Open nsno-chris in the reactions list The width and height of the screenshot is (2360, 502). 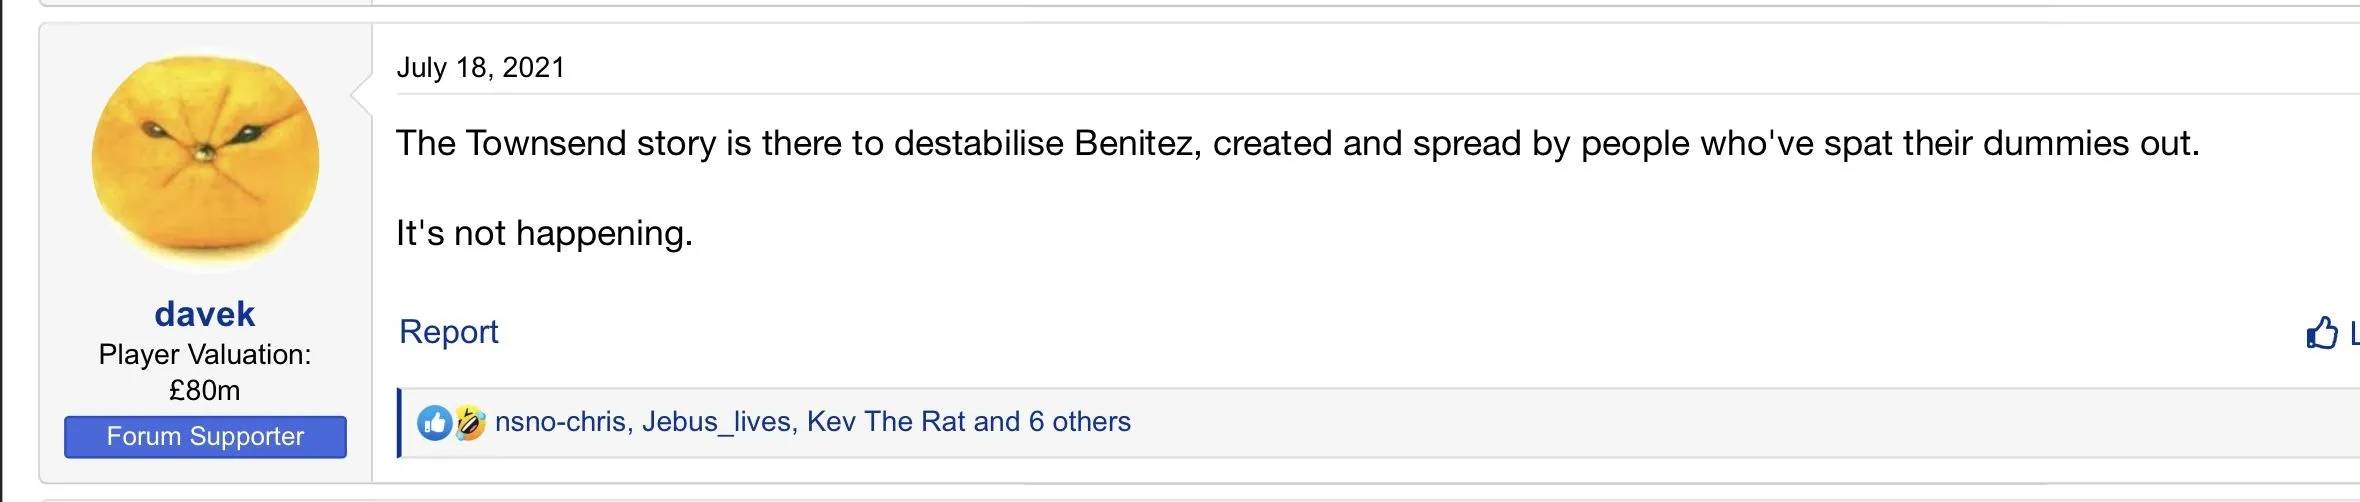561,422
